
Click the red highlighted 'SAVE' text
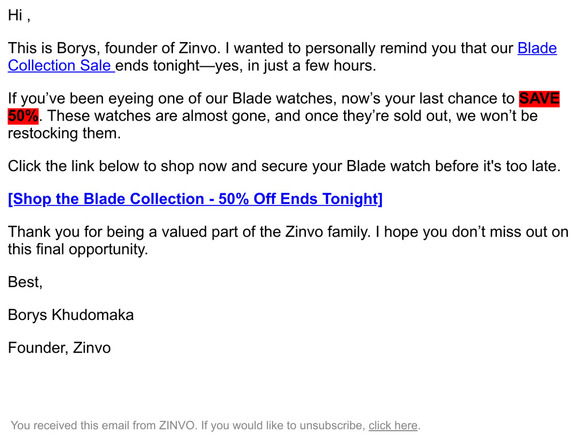[x=539, y=99]
